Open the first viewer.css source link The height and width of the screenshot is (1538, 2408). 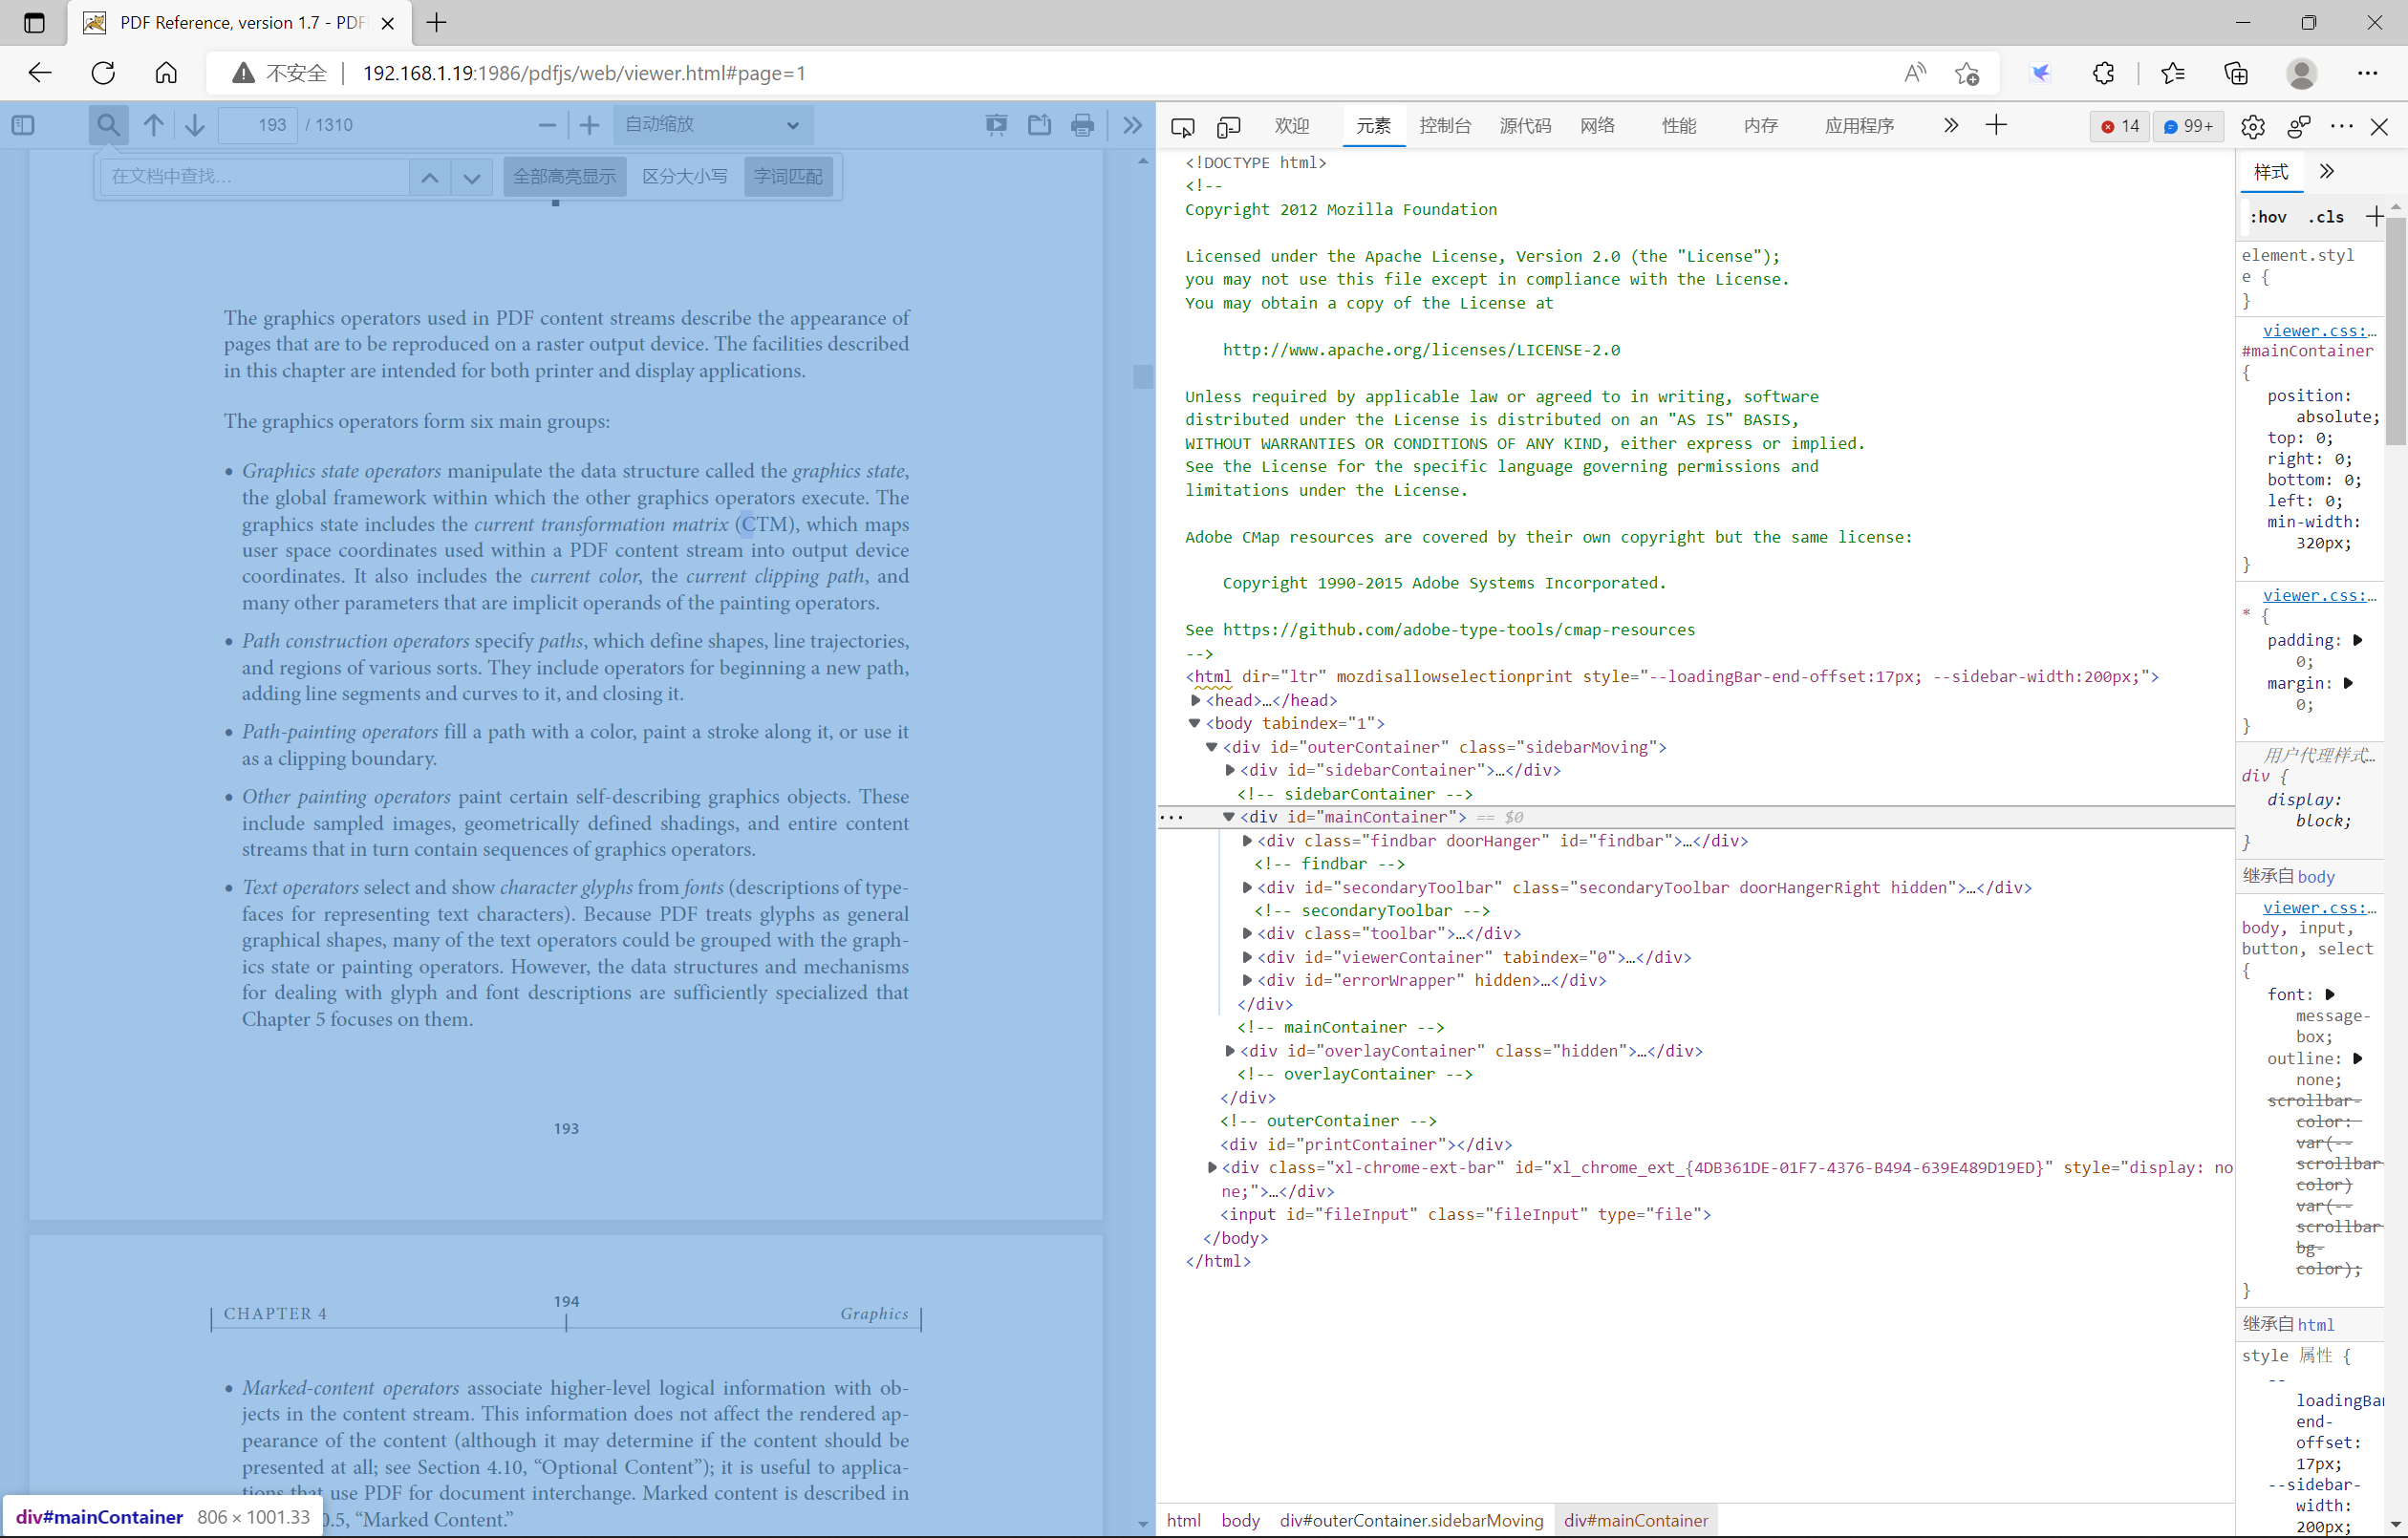pos(2318,330)
